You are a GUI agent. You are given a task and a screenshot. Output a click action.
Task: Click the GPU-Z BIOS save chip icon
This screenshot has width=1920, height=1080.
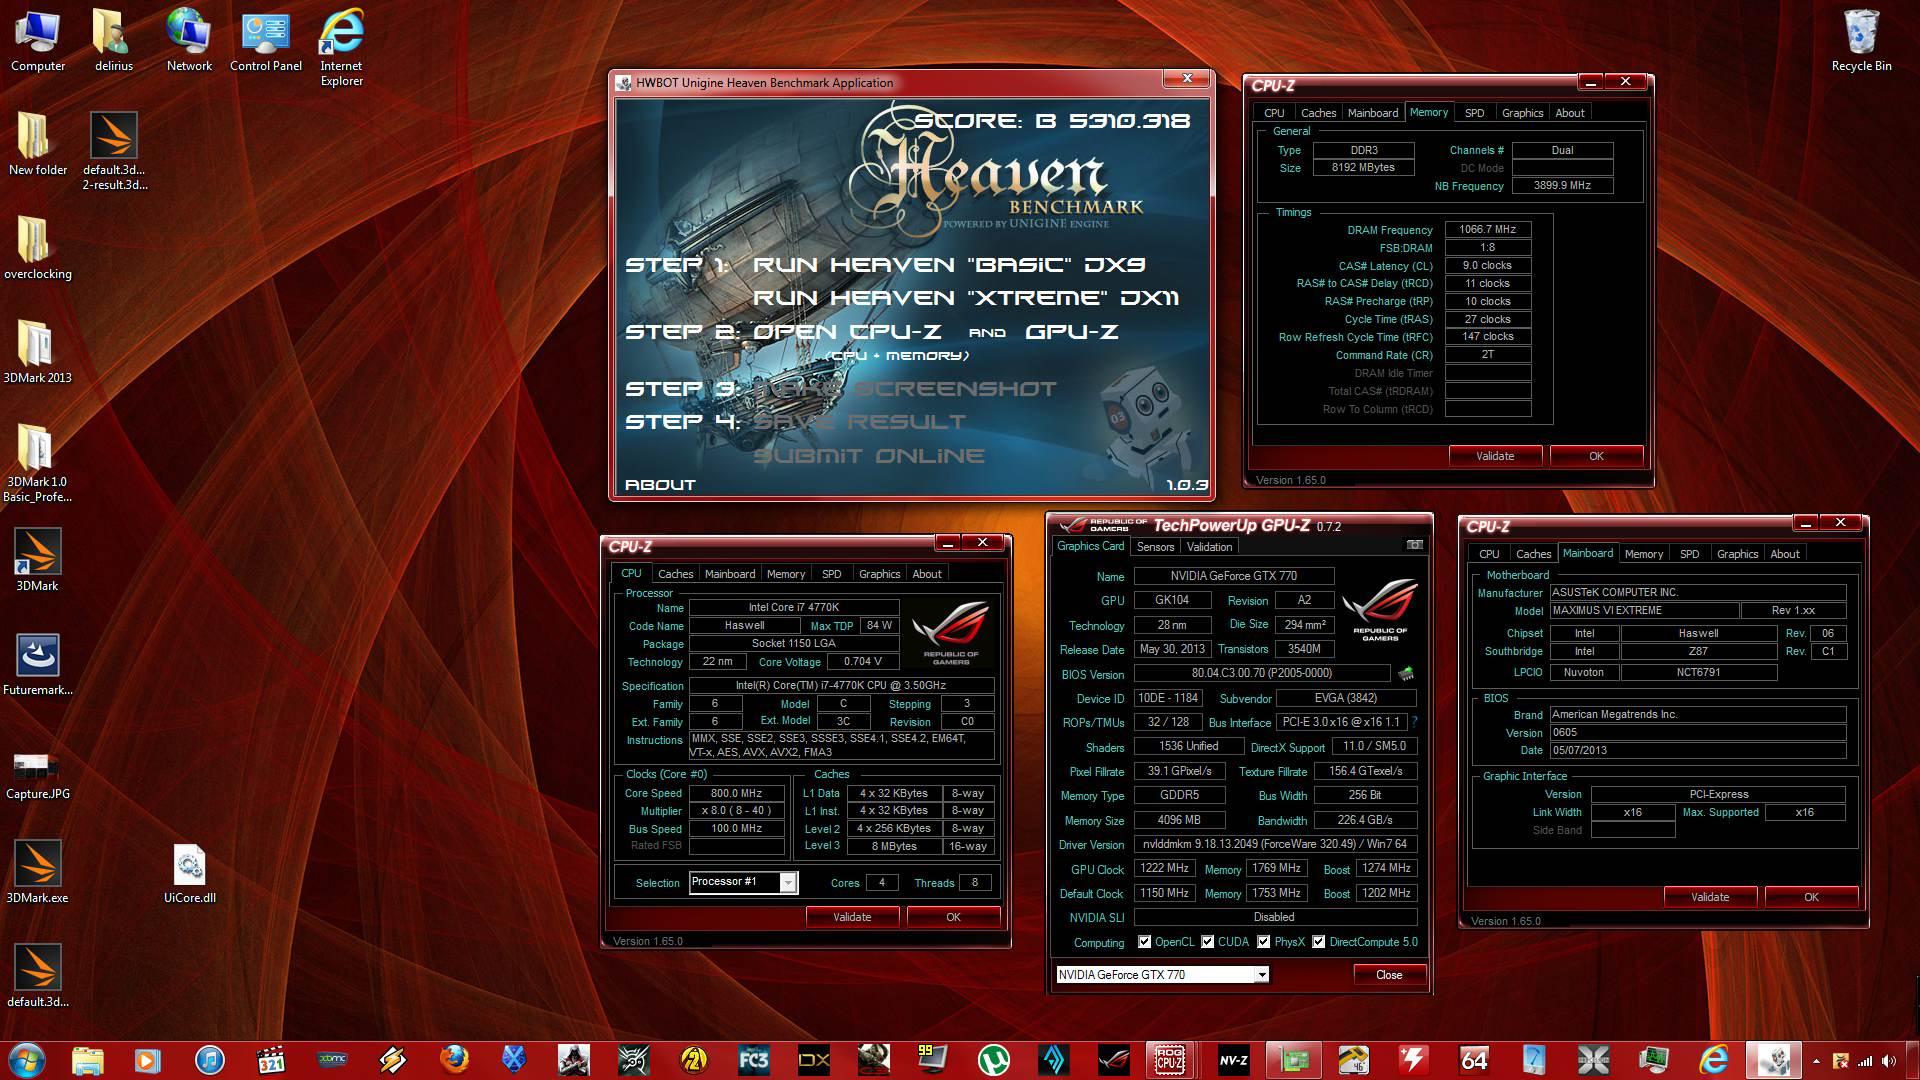coord(1406,674)
